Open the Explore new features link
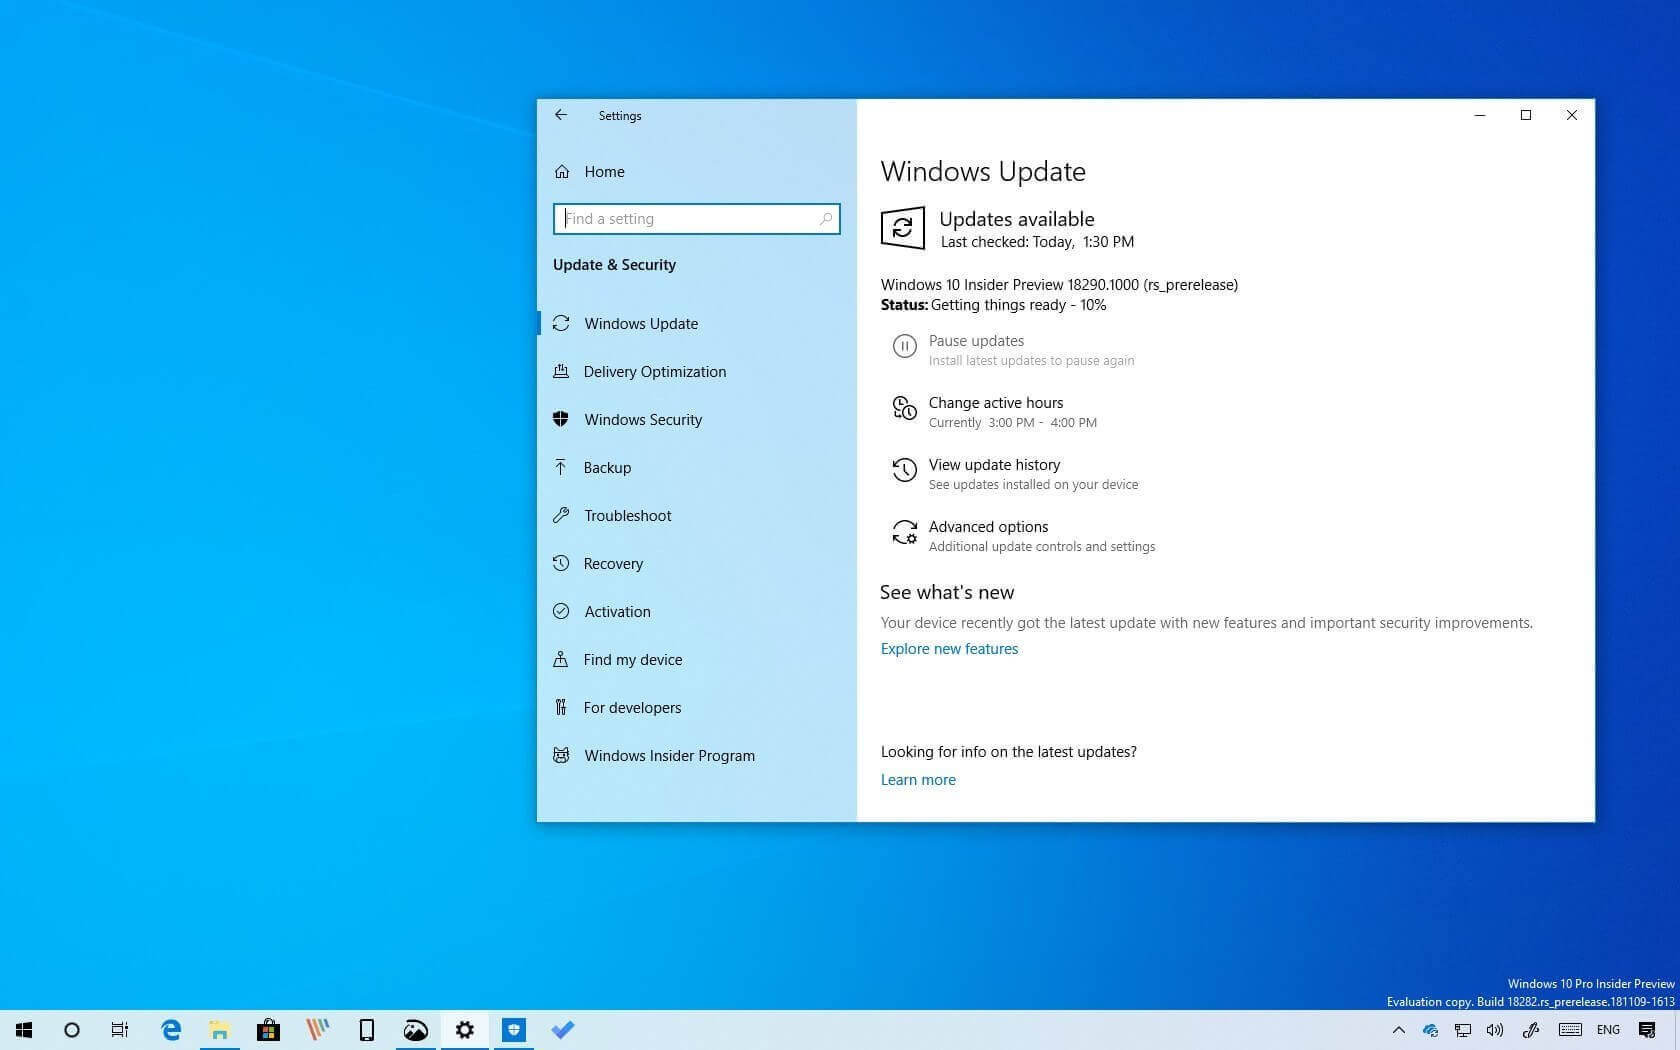The width and height of the screenshot is (1680, 1050). [948, 648]
